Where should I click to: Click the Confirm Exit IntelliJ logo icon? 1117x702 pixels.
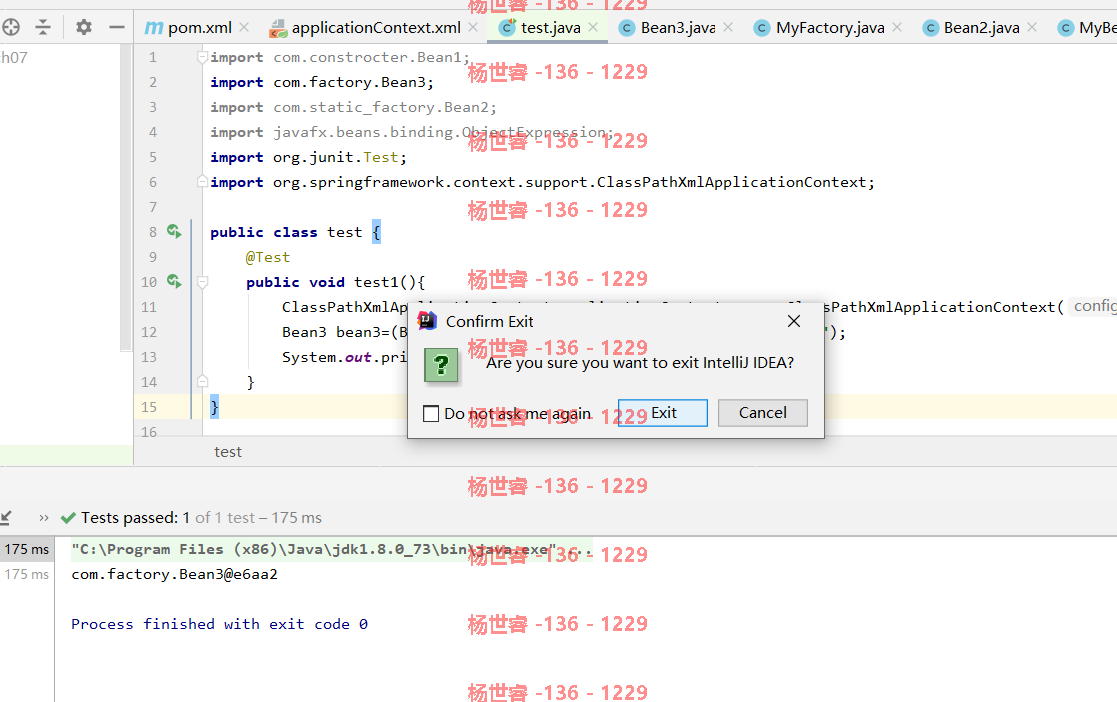427,321
